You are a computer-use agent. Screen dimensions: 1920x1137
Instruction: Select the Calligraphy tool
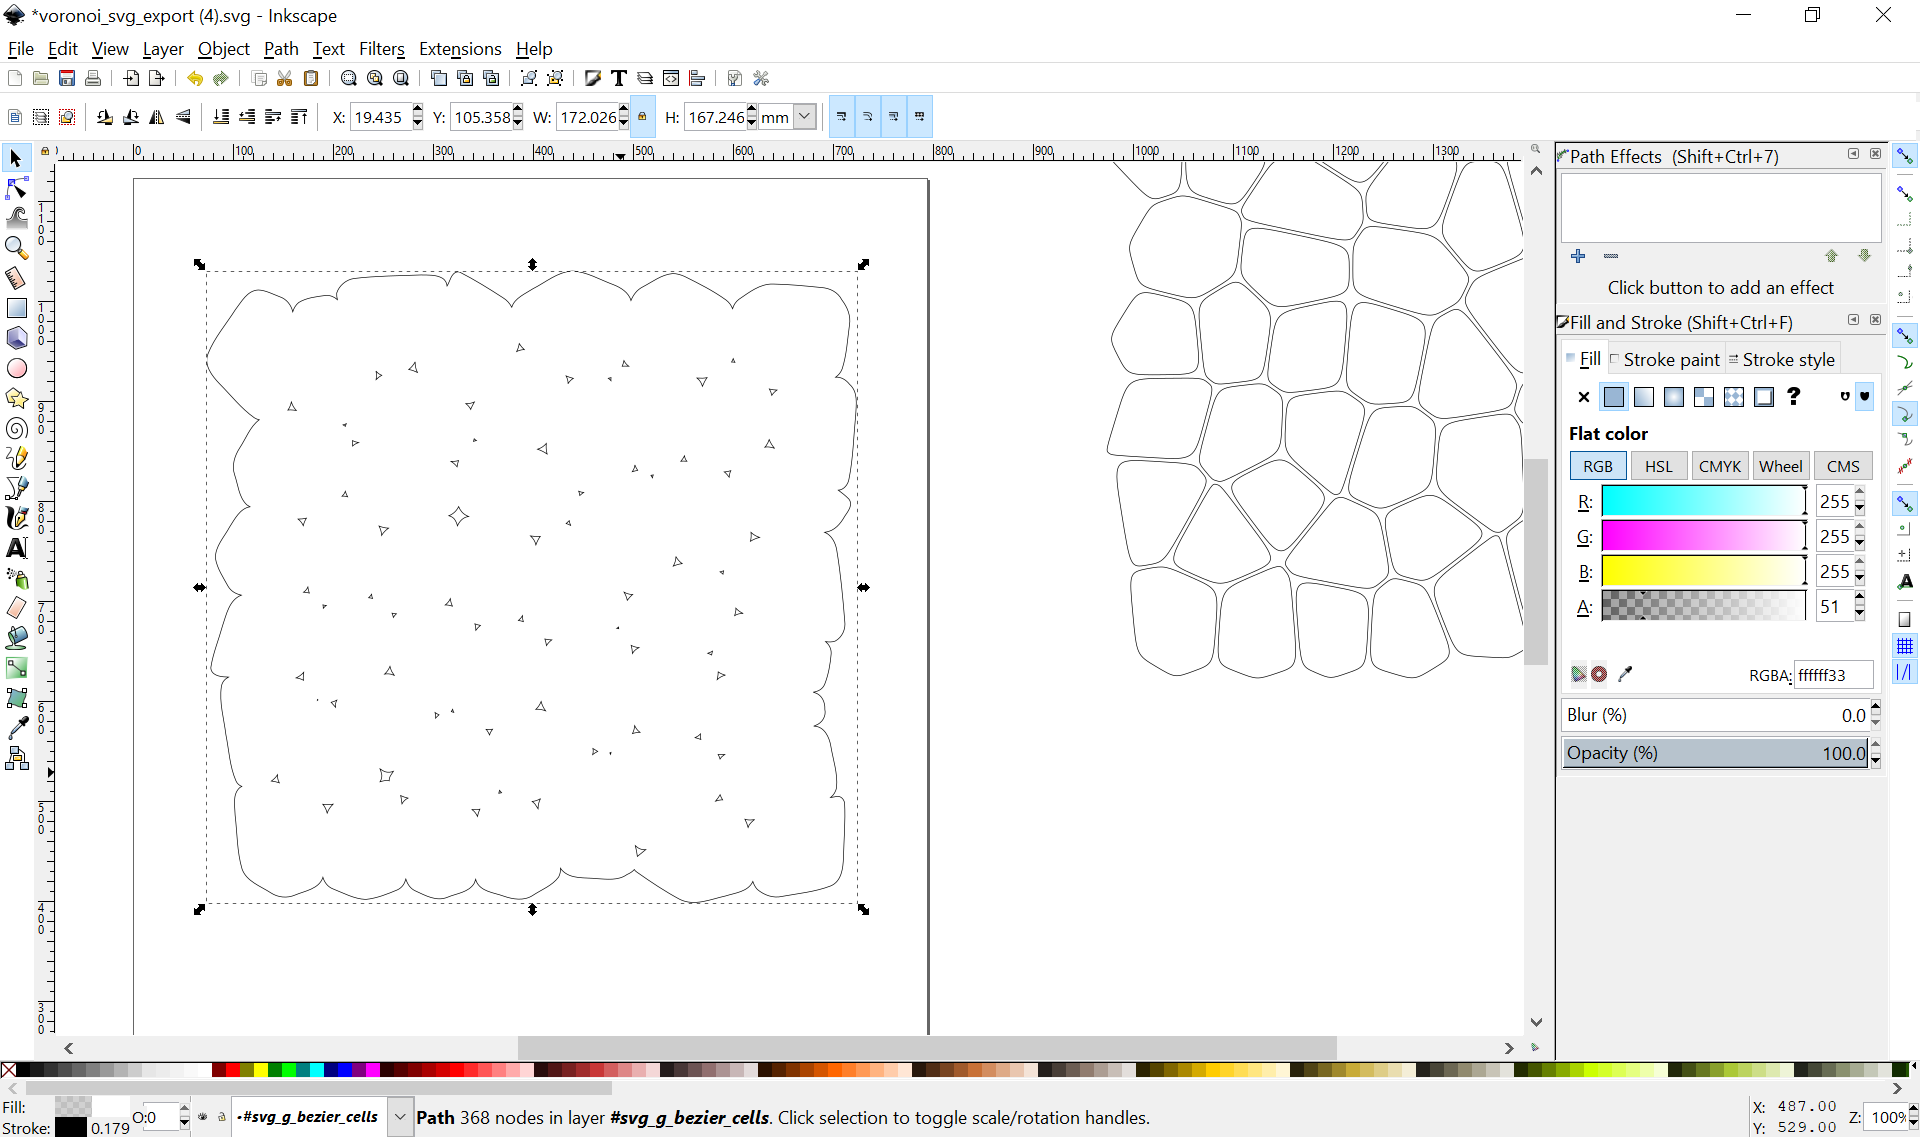coord(16,518)
